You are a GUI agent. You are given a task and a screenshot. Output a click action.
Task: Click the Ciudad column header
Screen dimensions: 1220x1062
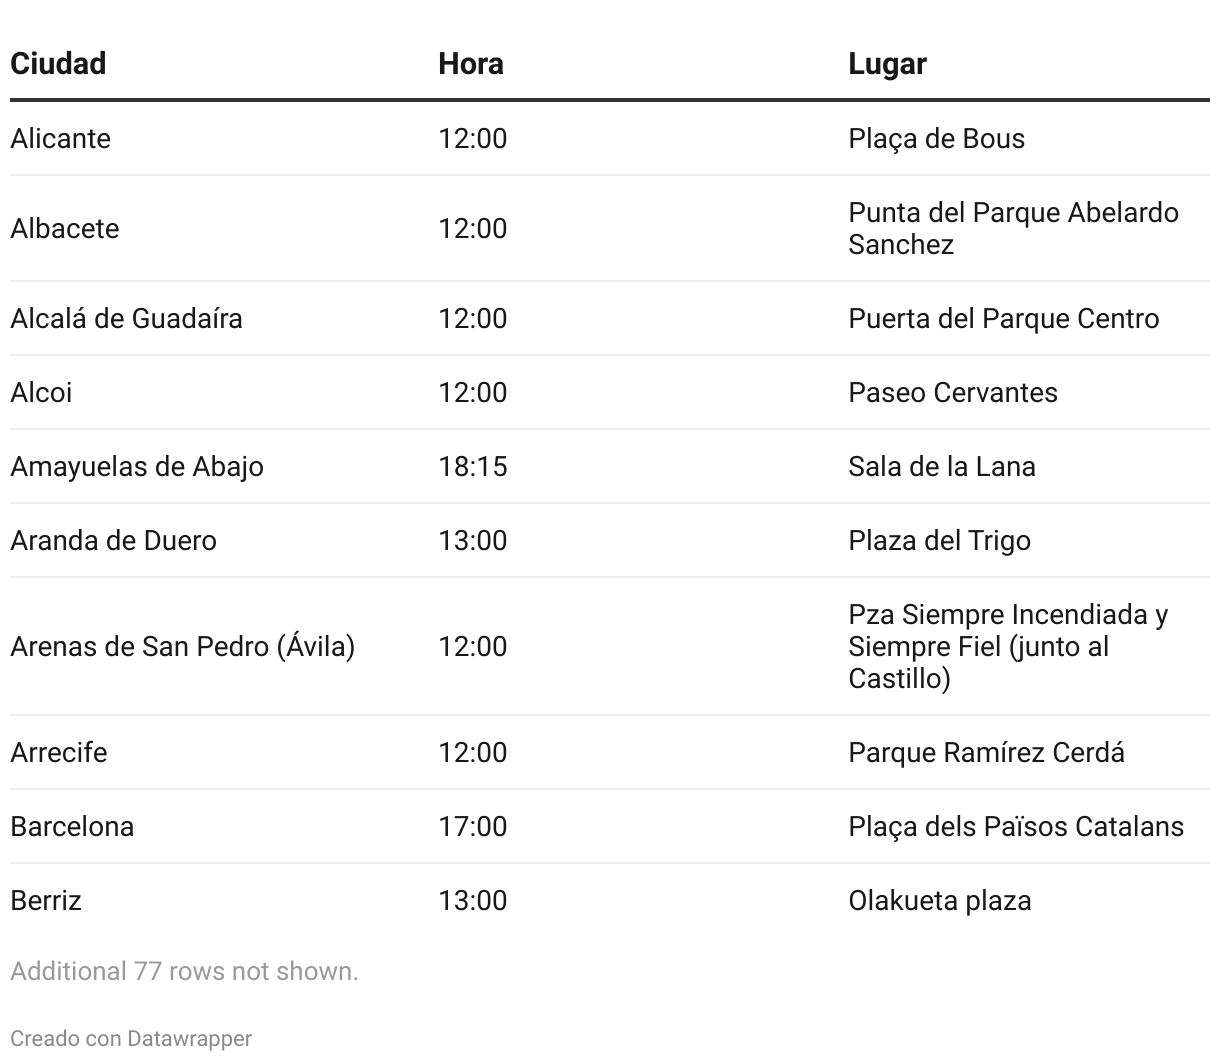click(58, 64)
